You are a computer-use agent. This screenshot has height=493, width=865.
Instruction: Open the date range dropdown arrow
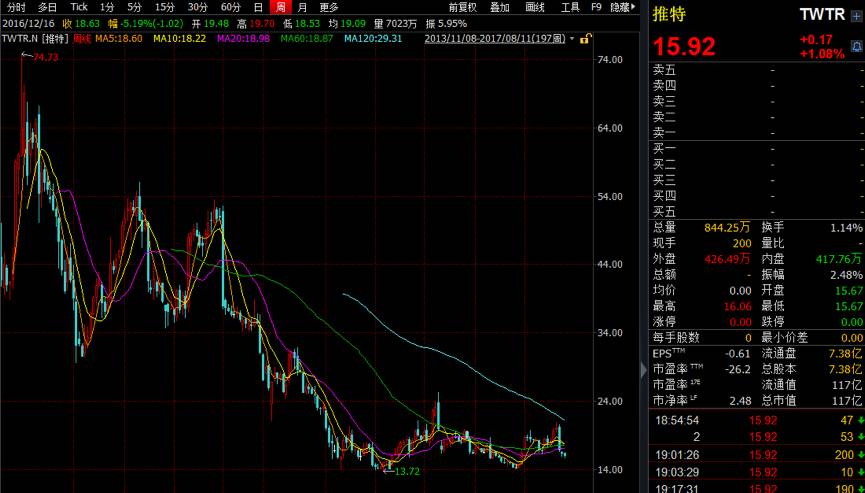[x=572, y=39]
